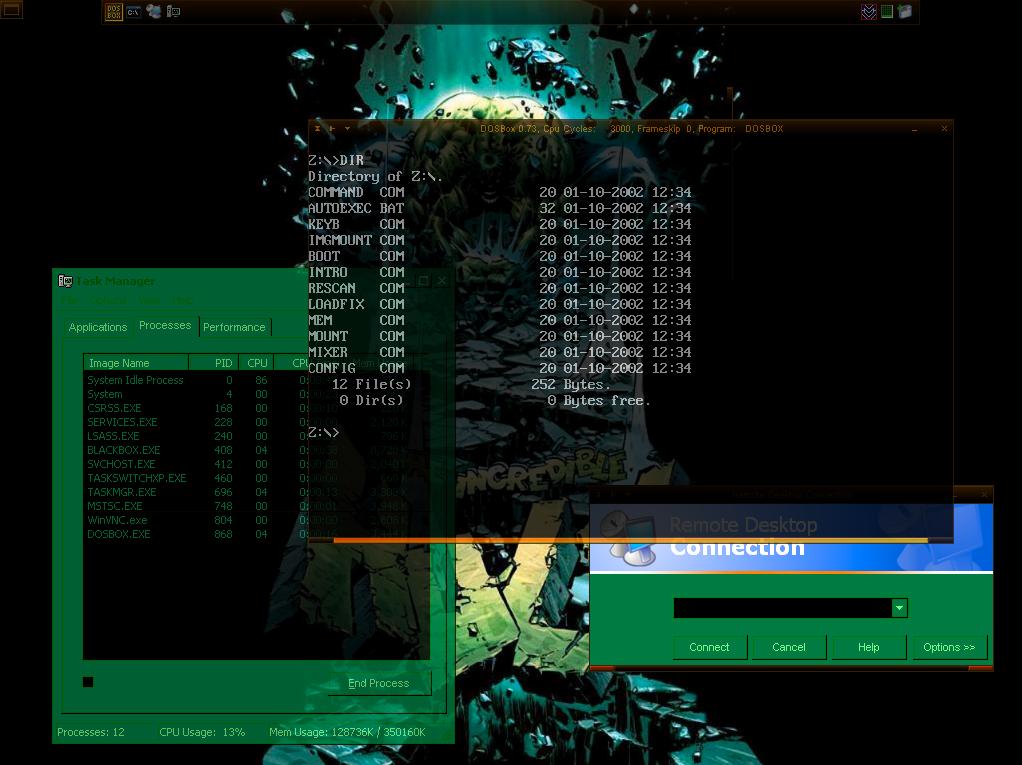This screenshot has height=765, width=1022.
Task: Click the Task Manager title bar icon
Action: coord(65,281)
